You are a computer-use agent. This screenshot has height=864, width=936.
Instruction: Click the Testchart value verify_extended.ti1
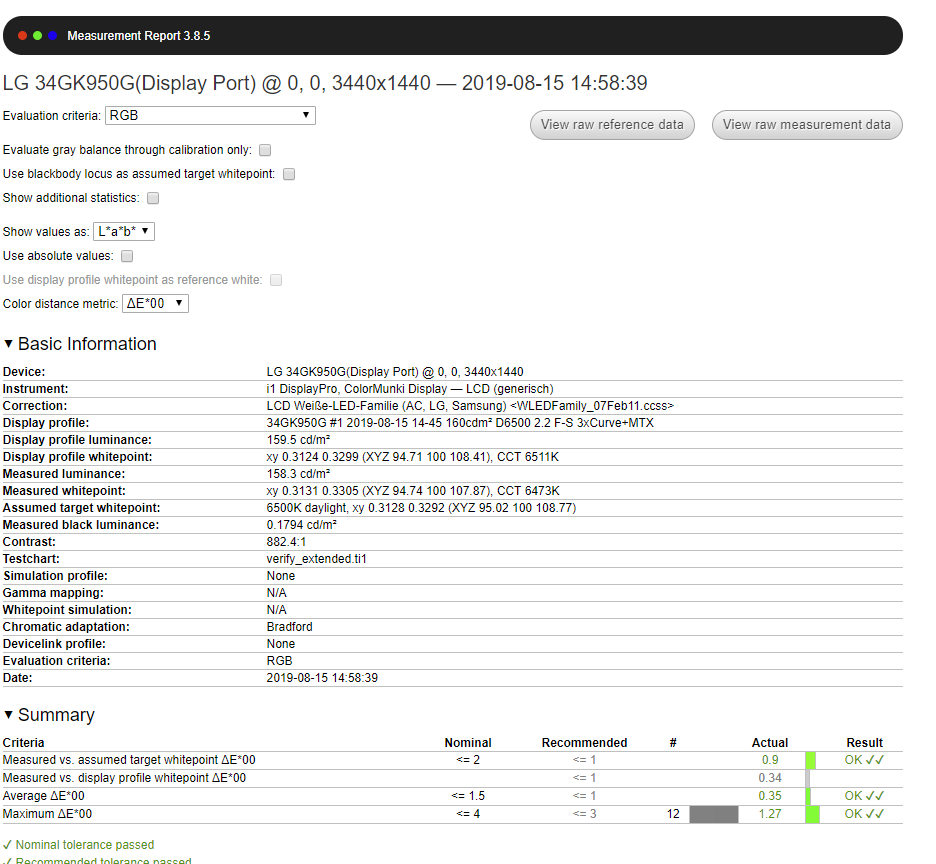pos(316,559)
